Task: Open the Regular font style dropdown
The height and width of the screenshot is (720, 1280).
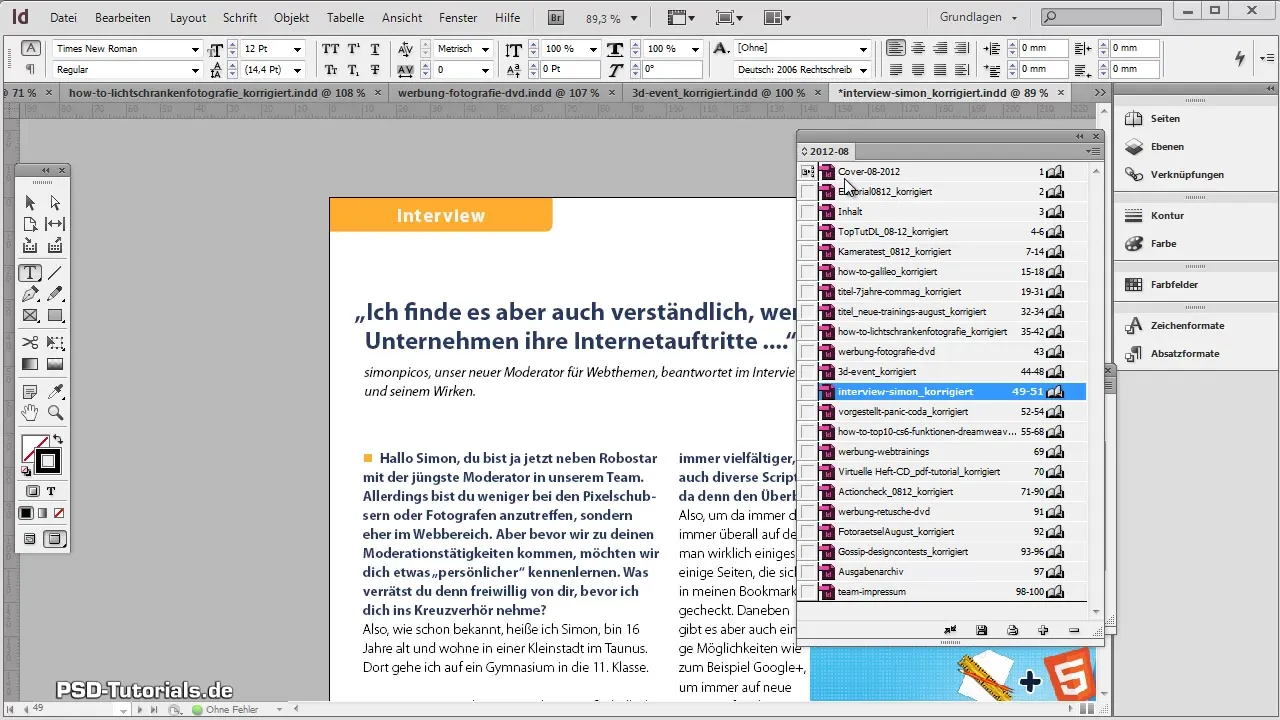Action: coord(195,70)
